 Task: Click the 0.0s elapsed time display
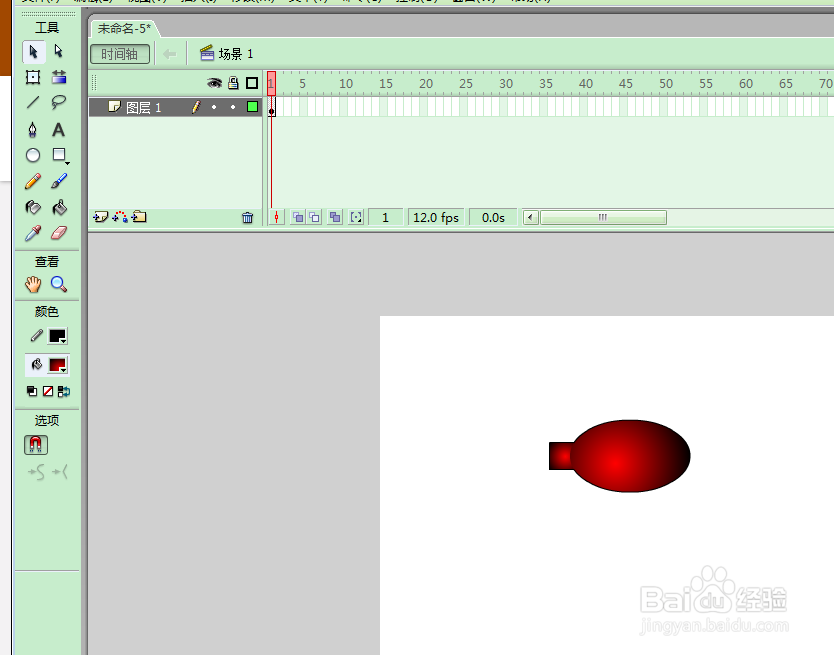[493, 217]
